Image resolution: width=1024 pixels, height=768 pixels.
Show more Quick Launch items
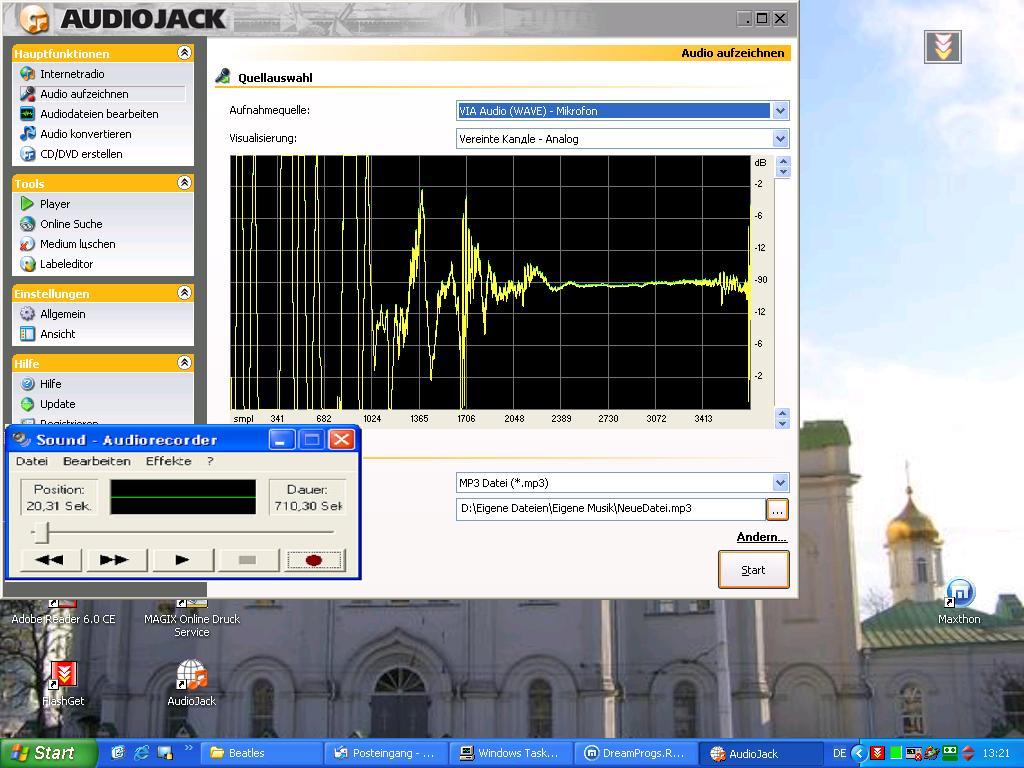(189, 748)
